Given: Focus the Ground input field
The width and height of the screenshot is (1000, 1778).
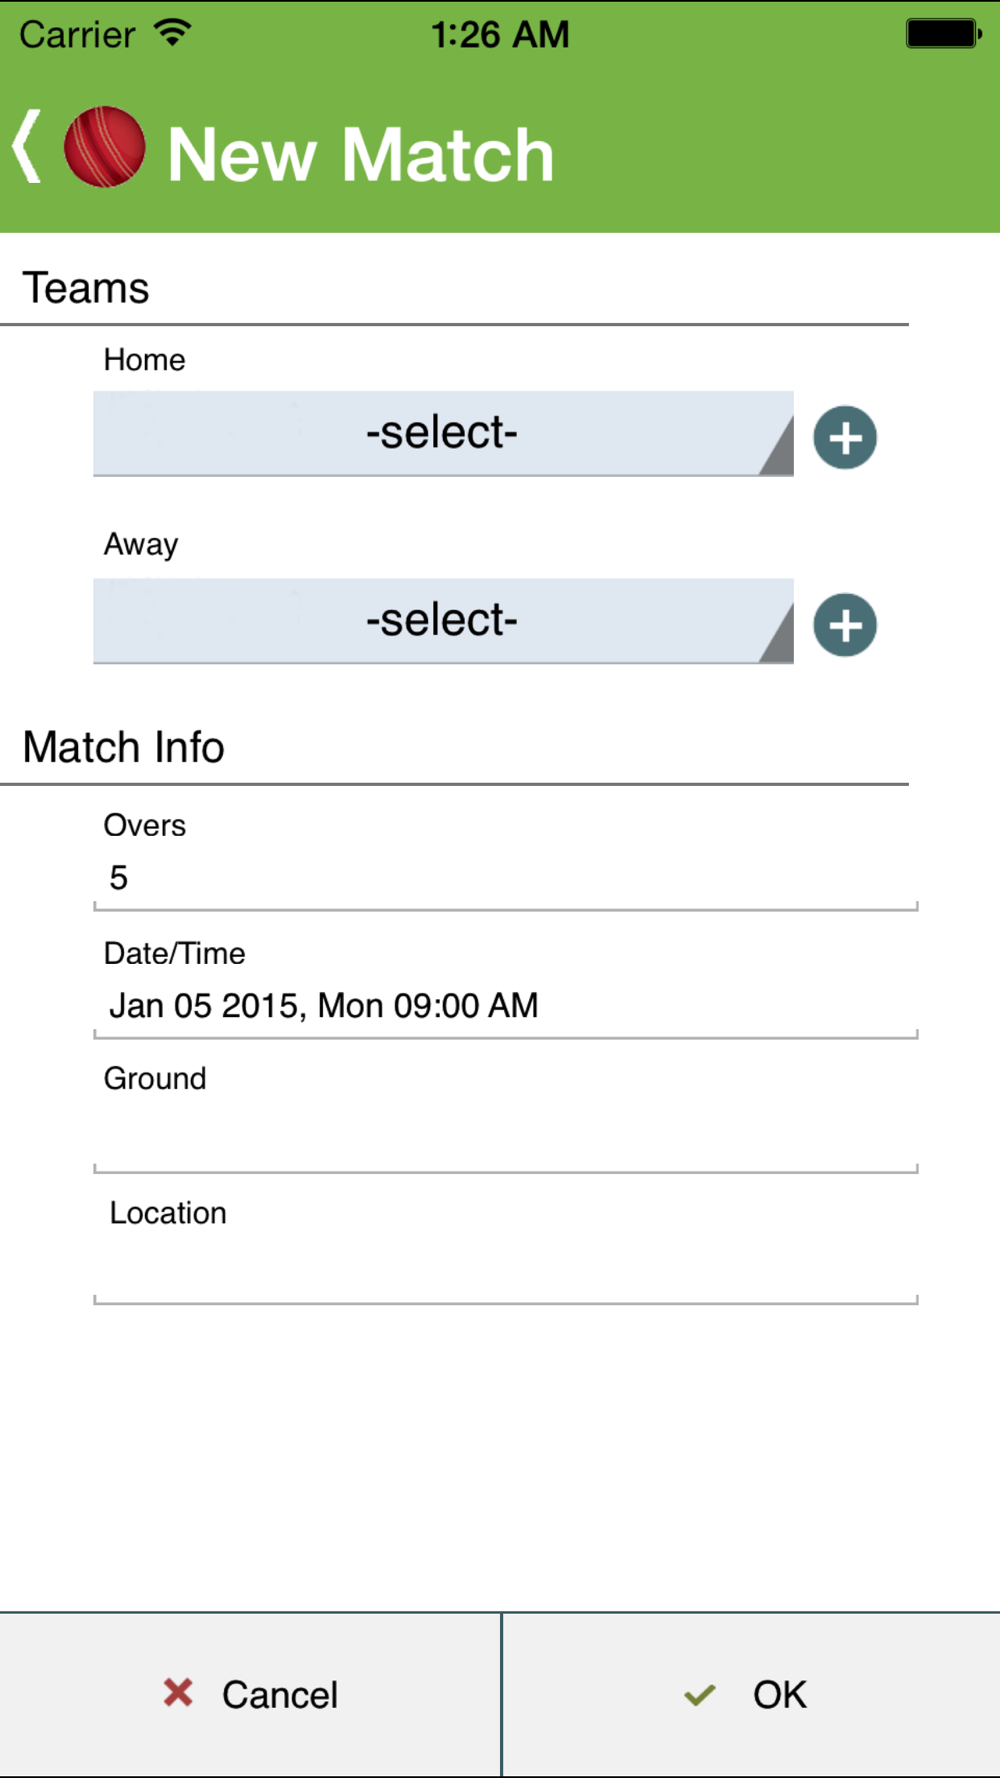Looking at the screenshot, I should pos(505,1138).
